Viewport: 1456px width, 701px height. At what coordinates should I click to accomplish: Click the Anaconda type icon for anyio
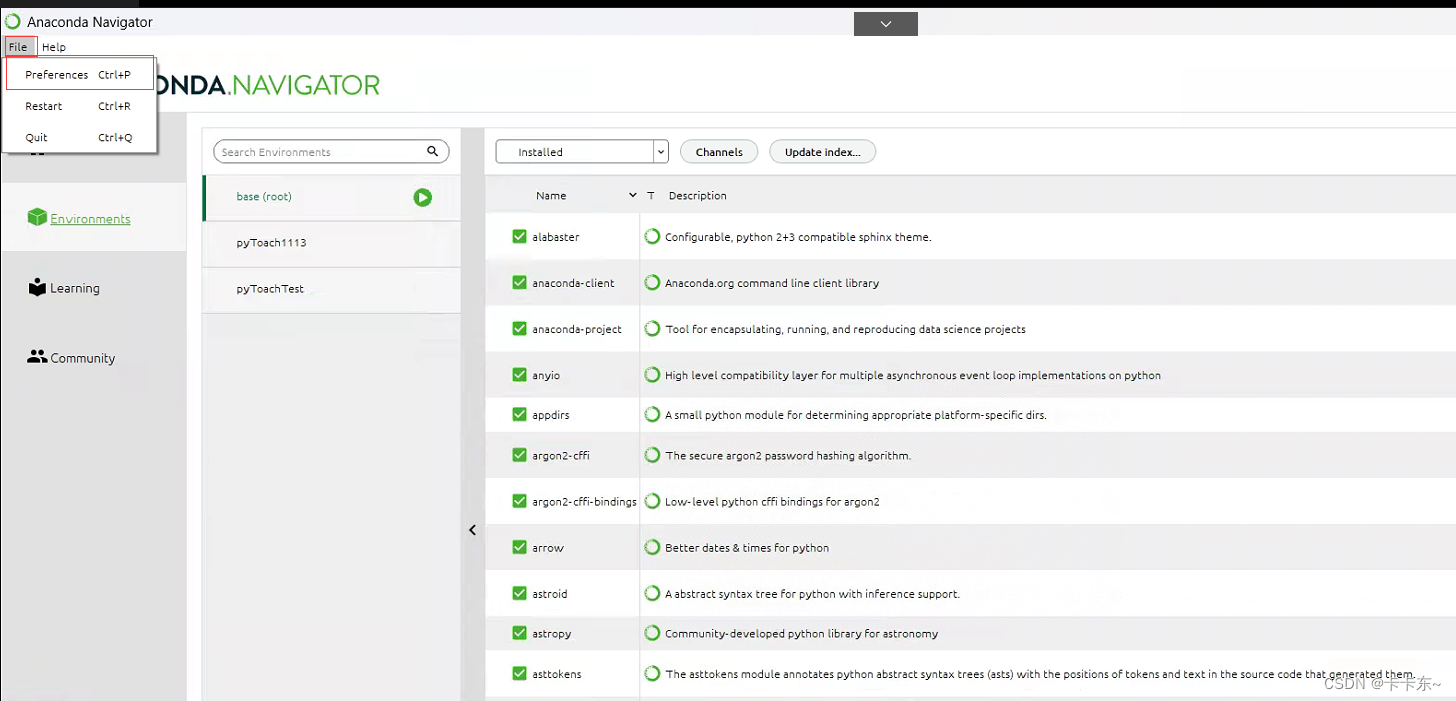pyautogui.click(x=652, y=375)
